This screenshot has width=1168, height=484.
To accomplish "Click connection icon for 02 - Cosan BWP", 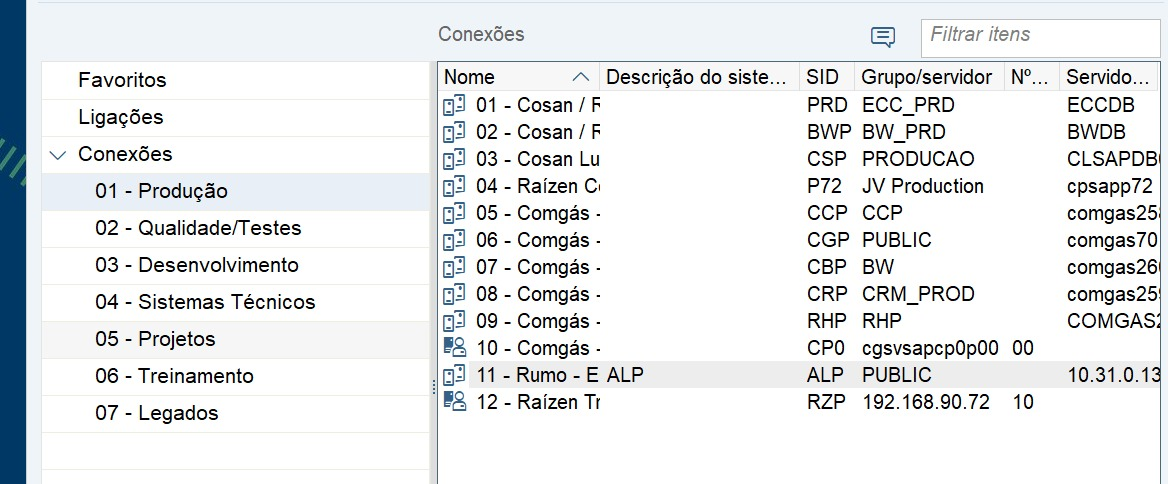I will (454, 133).
